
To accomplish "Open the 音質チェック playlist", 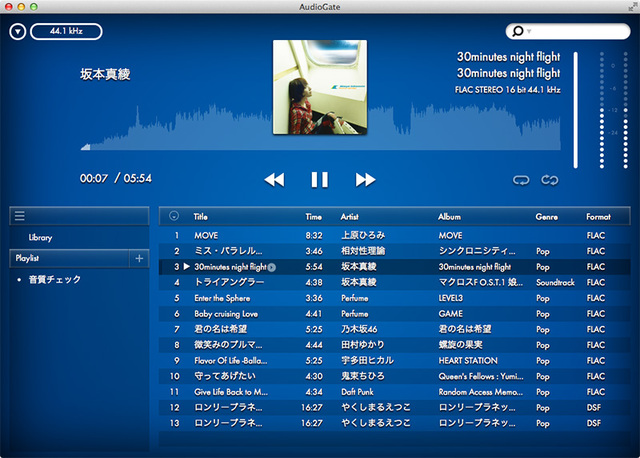I will 54,280.
